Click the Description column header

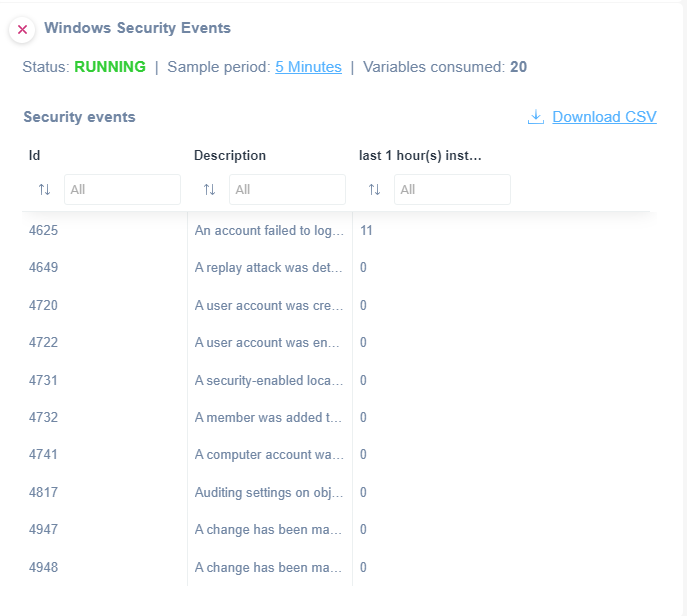[230, 156]
